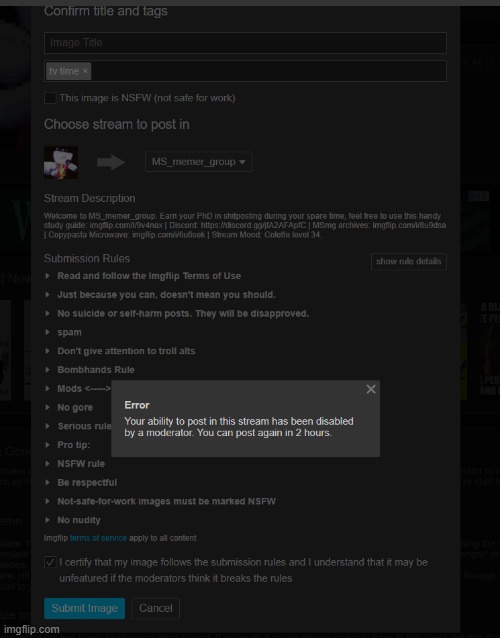500x638 pixels.
Task: Click the user avatar thumbnail
Action: coord(61,163)
